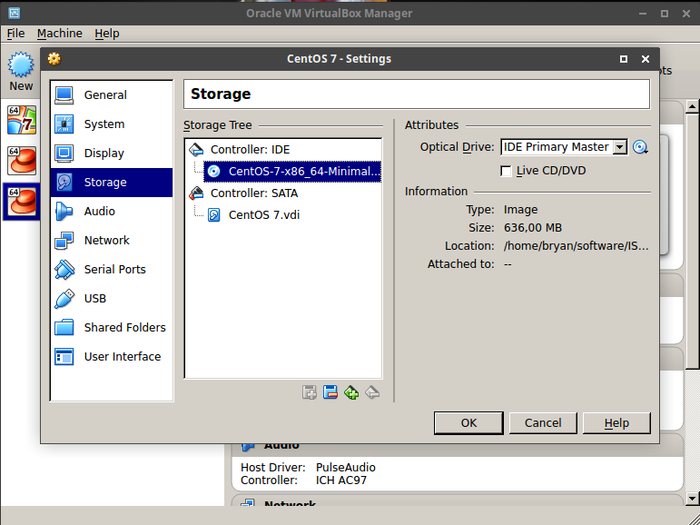
Task: Click the Audio speaker icon in sidebar
Action: (x=64, y=211)
